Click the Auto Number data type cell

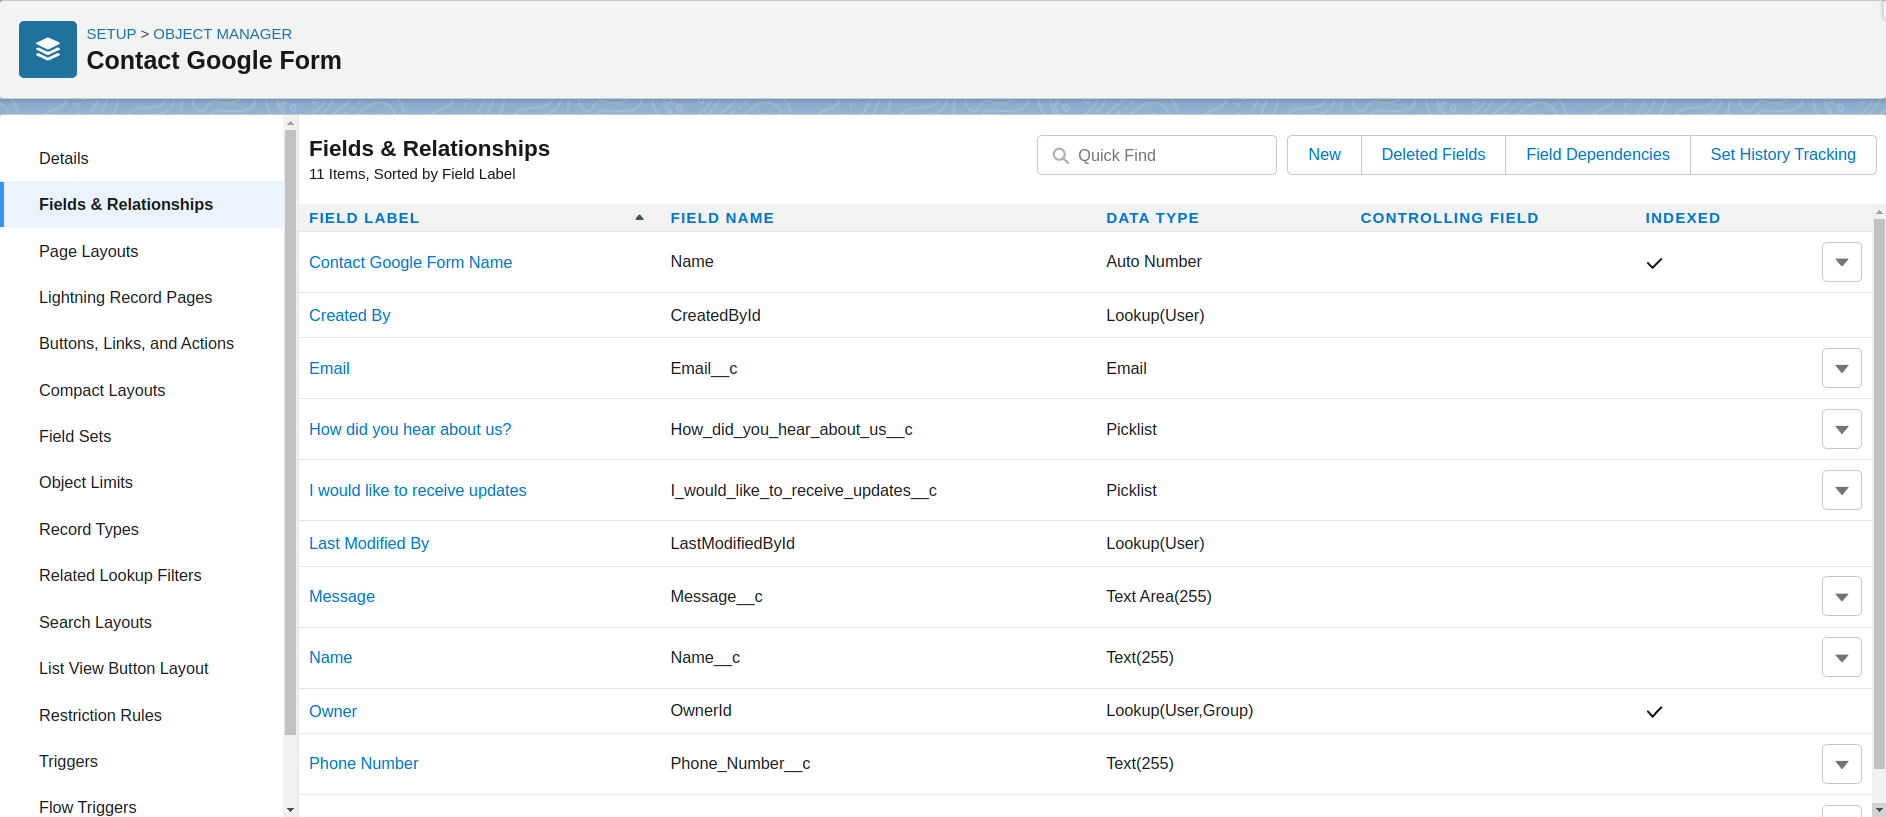[x=1154, y=261]
